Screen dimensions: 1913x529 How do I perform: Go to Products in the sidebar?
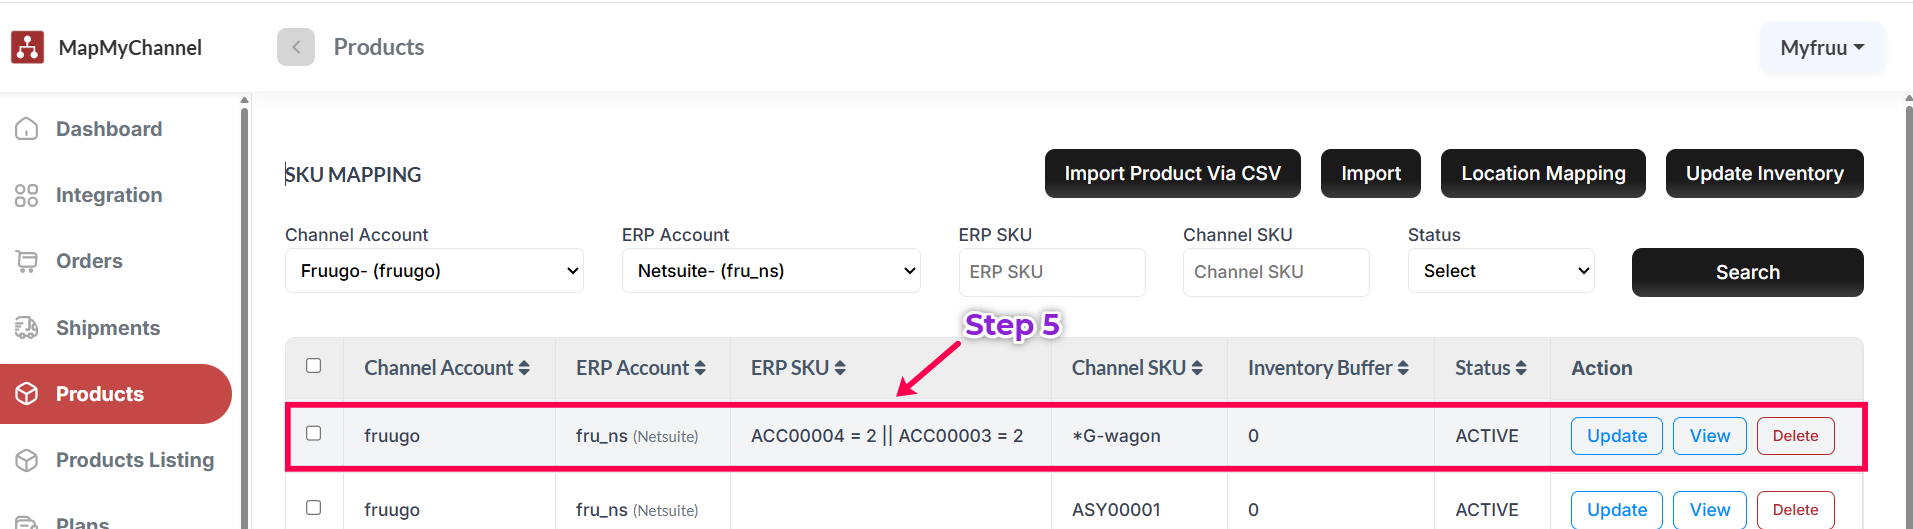pyautogui.click(x=100, y=394)
